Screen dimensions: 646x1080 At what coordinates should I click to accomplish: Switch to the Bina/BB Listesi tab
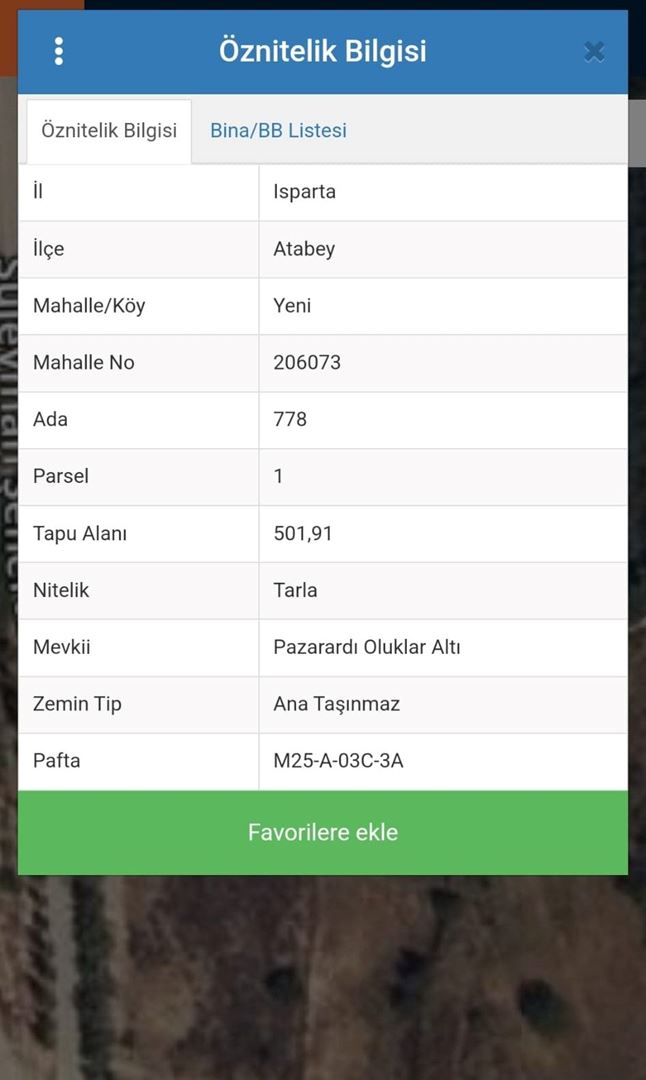pyautogui.click(x=278, y=131)
